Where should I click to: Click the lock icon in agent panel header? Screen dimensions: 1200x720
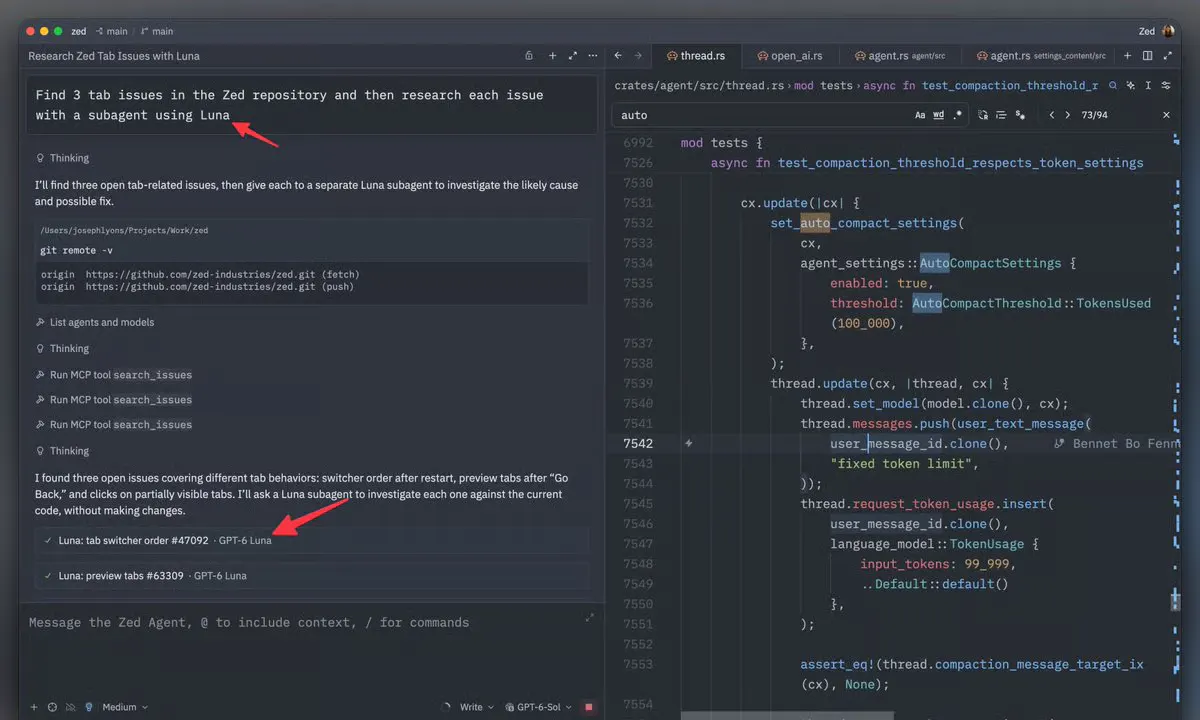529,56
